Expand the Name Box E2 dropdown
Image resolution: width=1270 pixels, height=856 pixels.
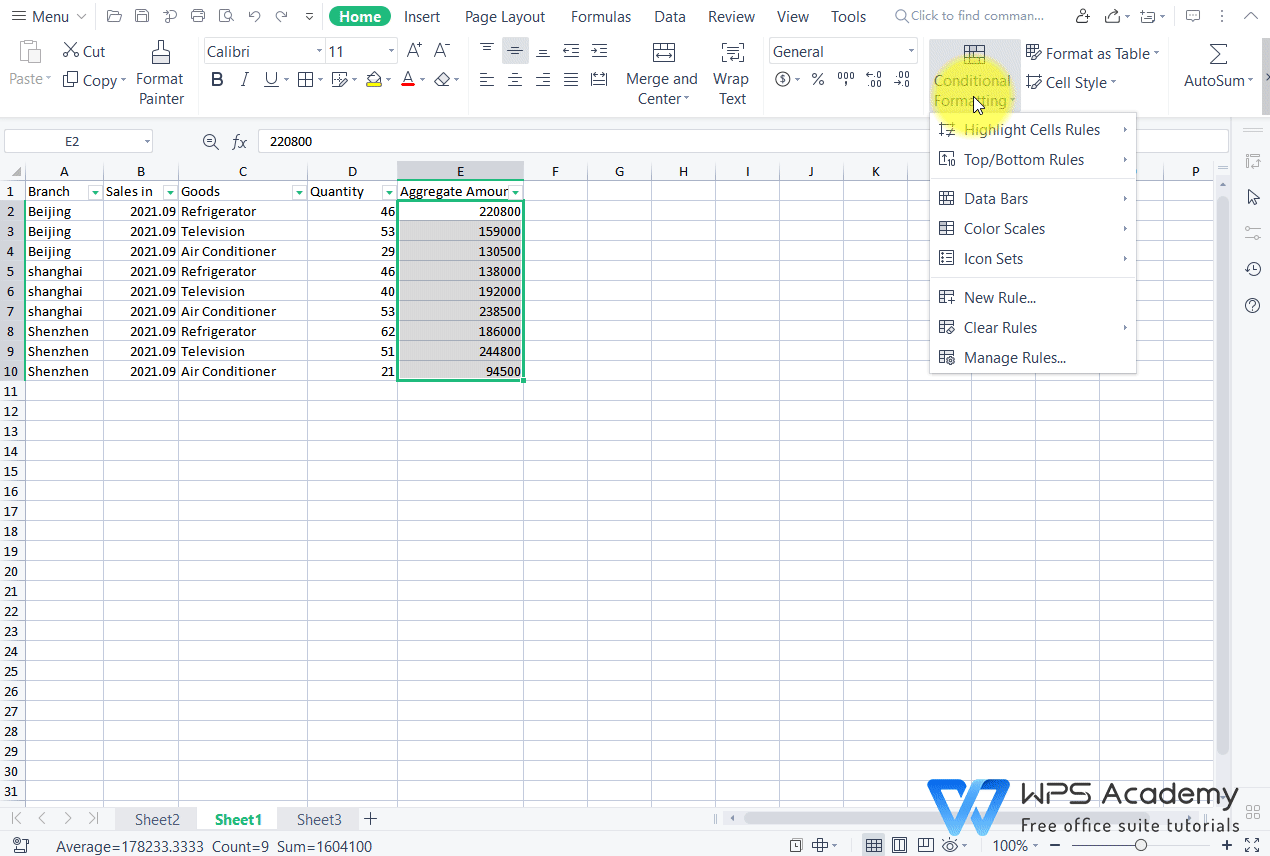tap(147, 142)
